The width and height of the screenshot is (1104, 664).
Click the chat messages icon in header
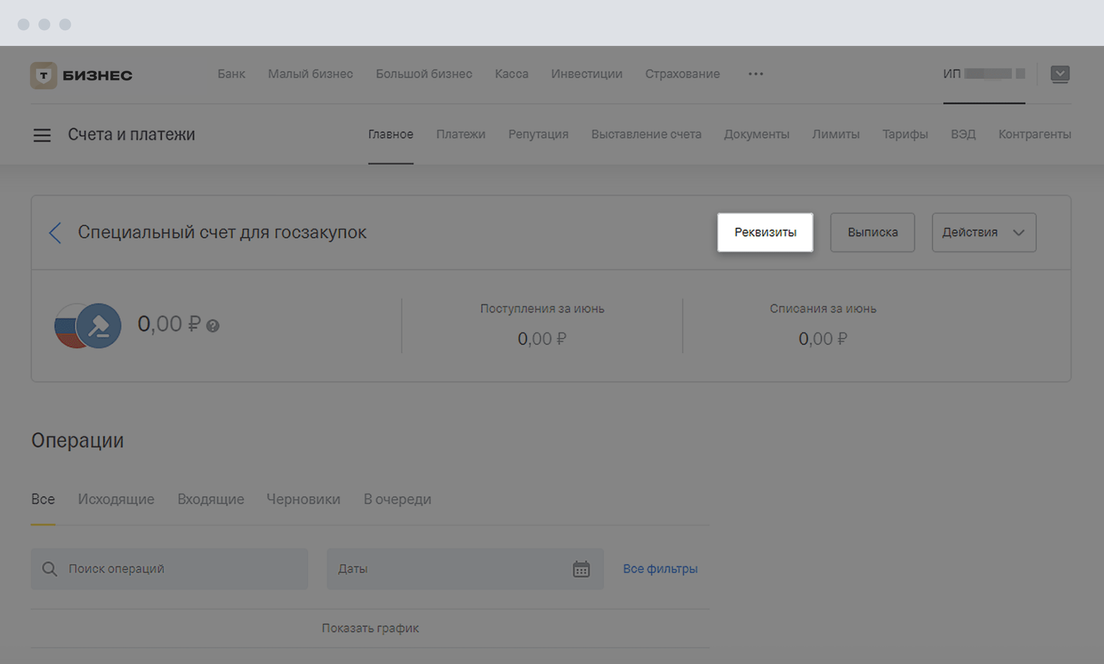tap(1060, 74)
